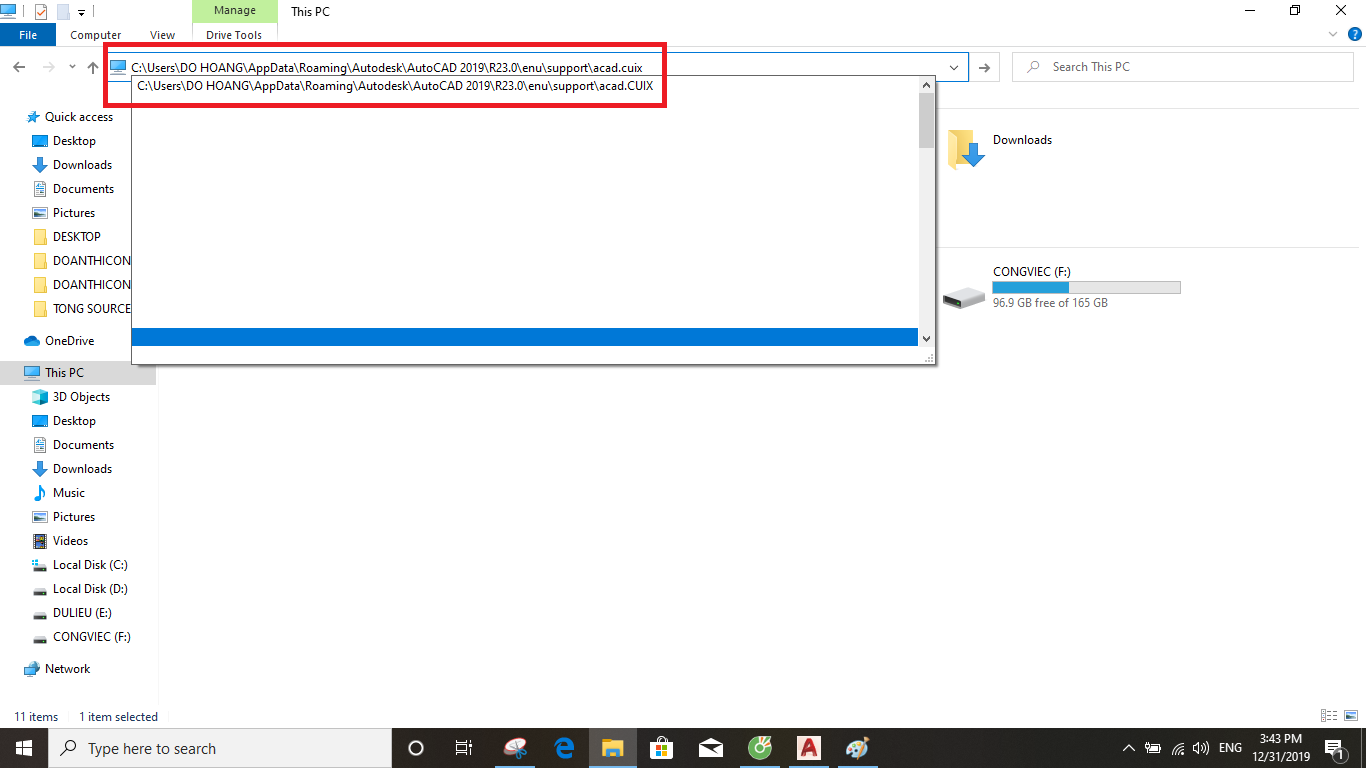This screenshot has width=1366, height=768.
Task: Switch to Large icons view in the status bar
Action: 1351,716
